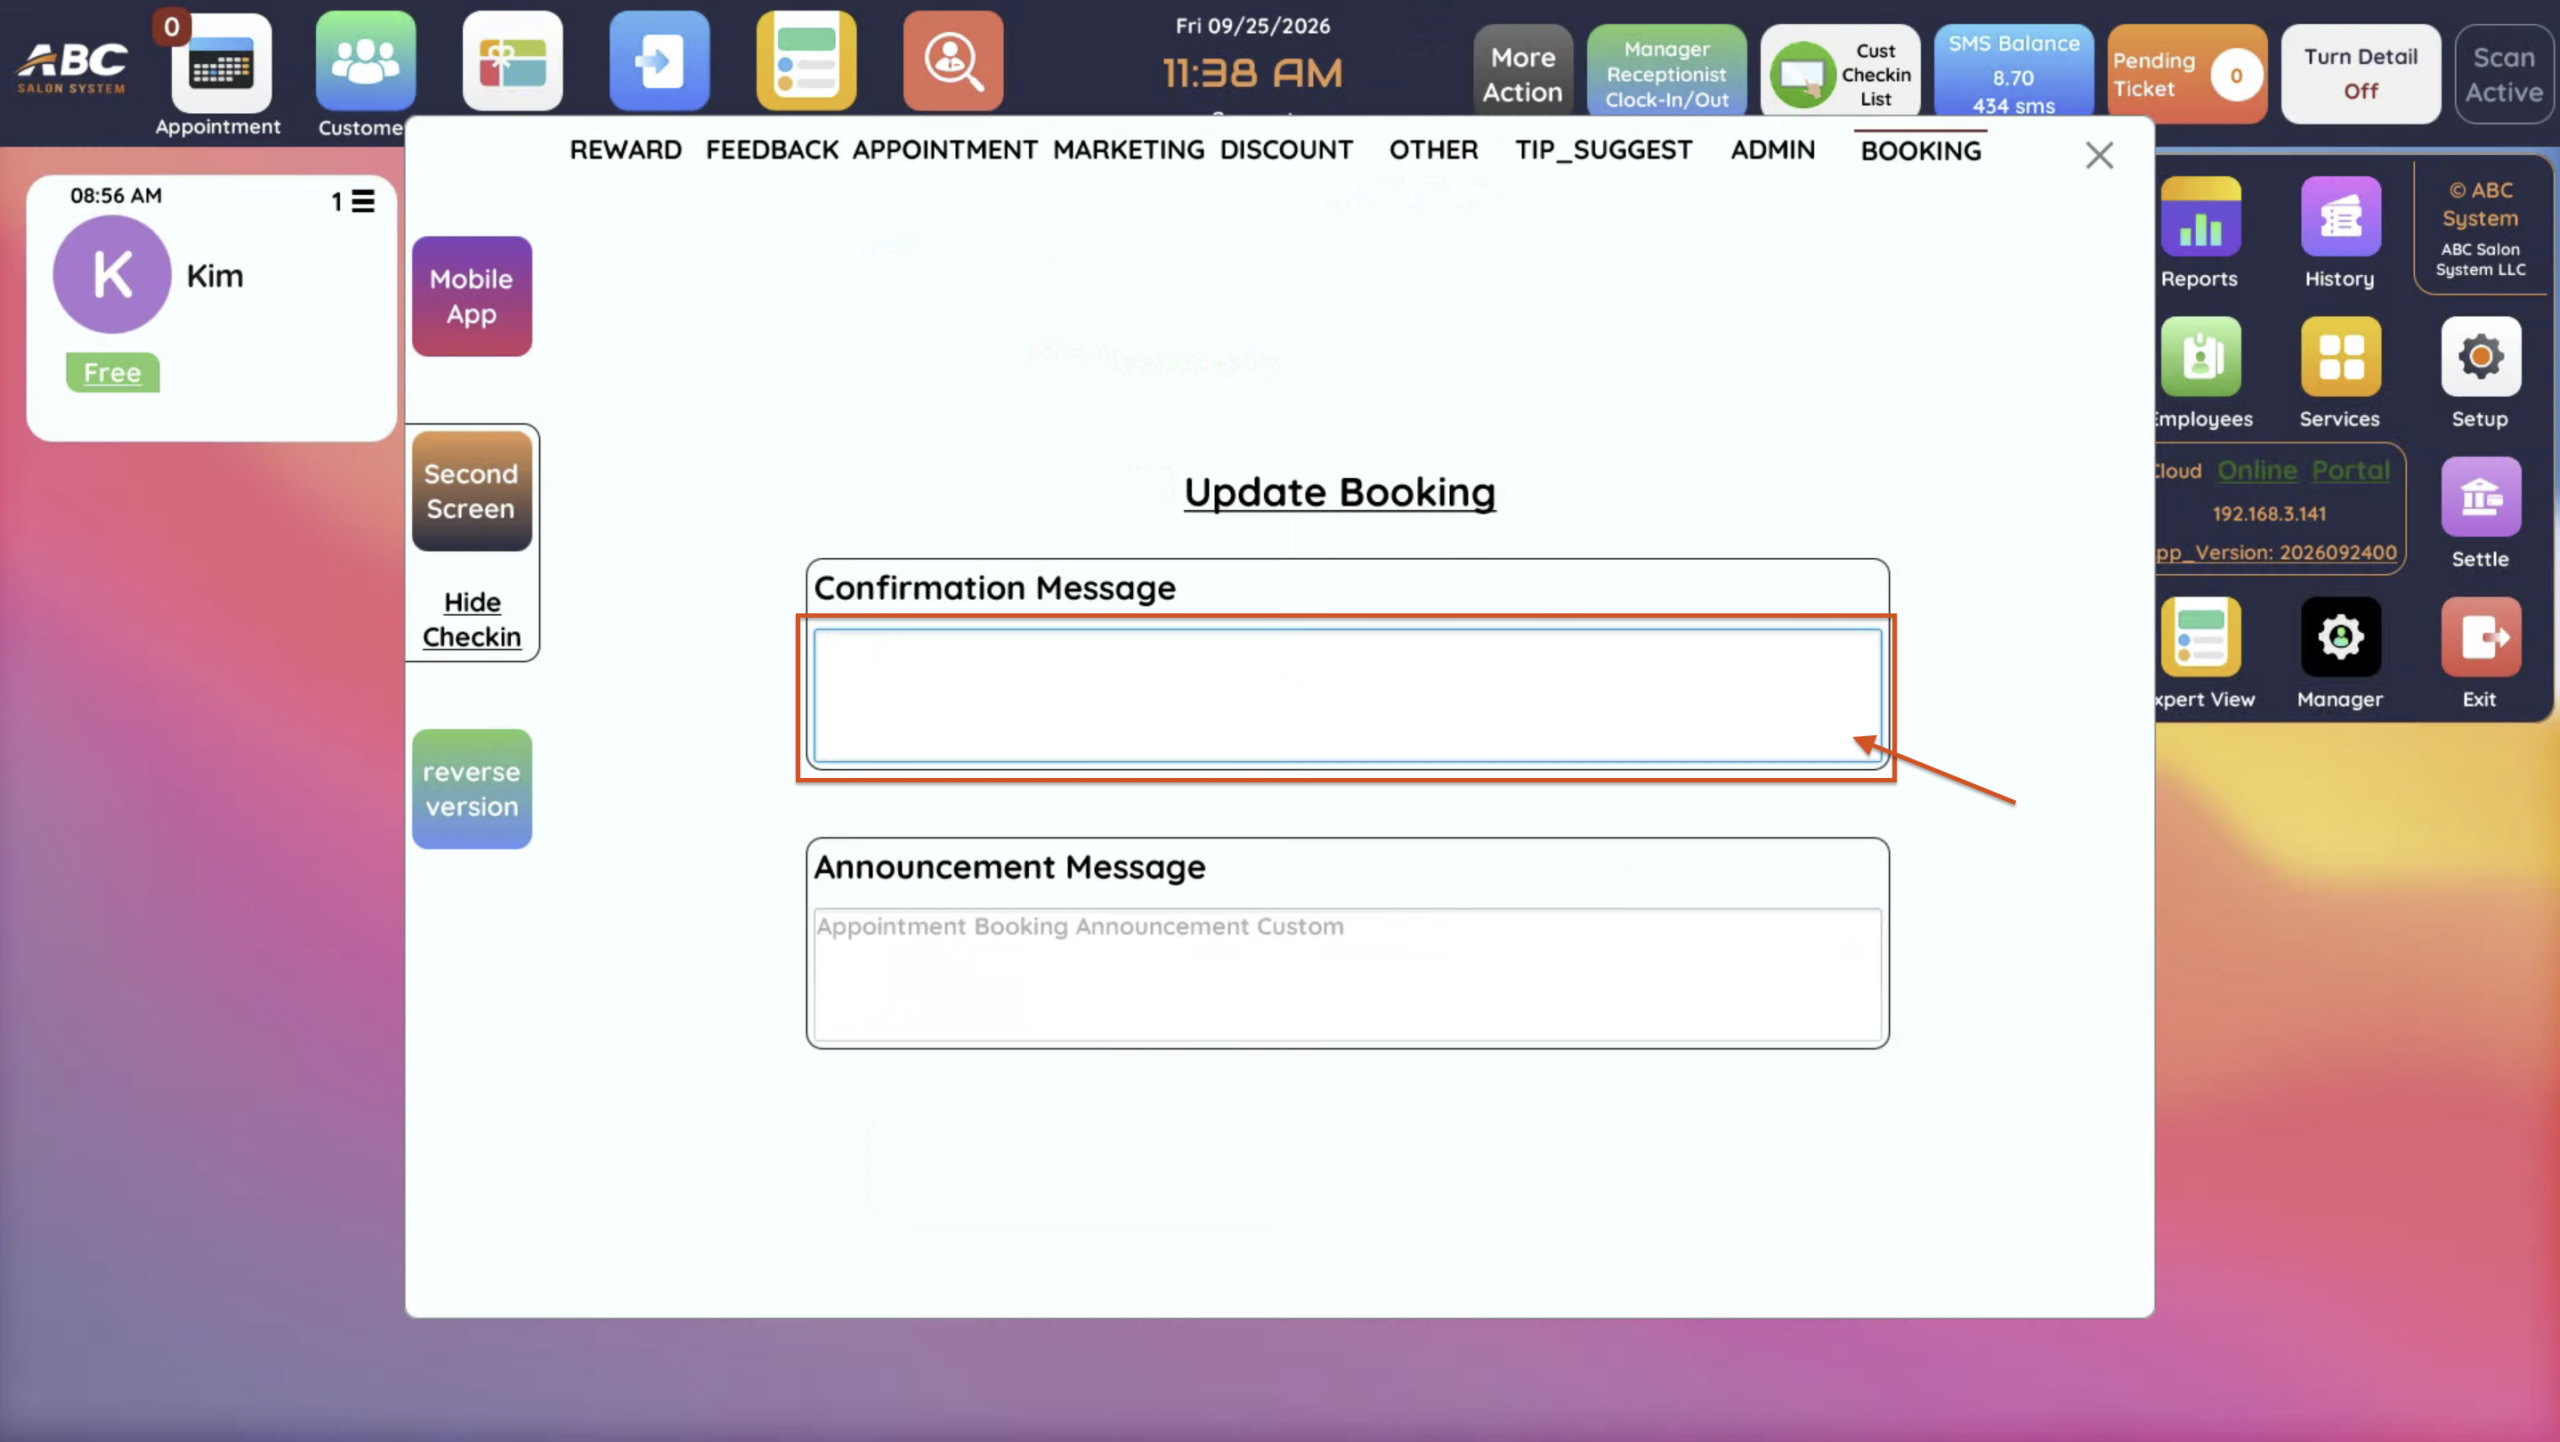
Task: Switch to the DISCOUNT tab
Action: click(x=1286, y=150)
